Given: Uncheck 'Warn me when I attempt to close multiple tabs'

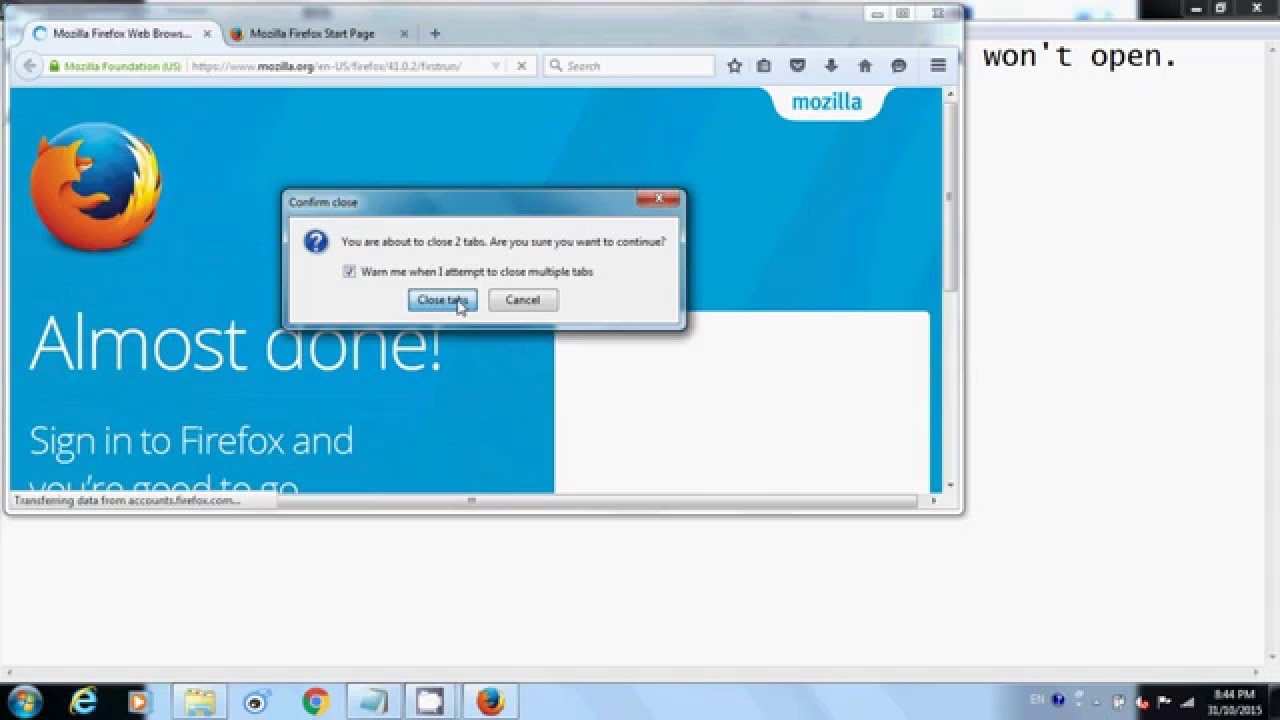Looking at the screenshot, I should pyautogui.click(x=349, y=272).
